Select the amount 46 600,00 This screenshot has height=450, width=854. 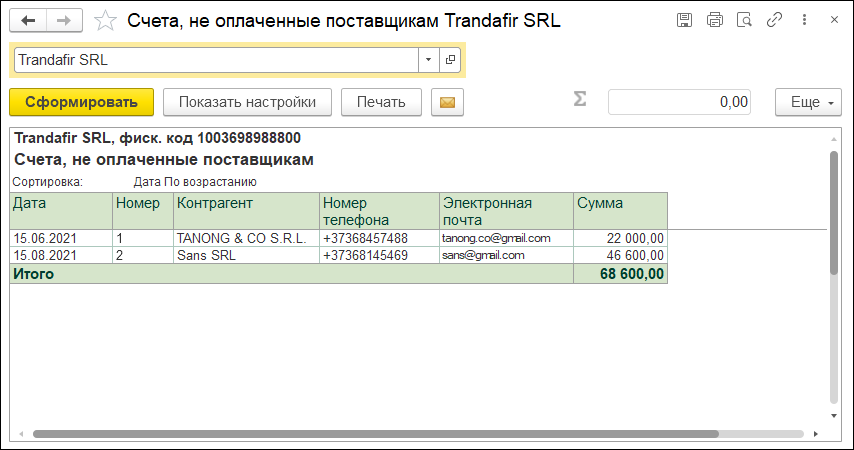coord(620,256)
